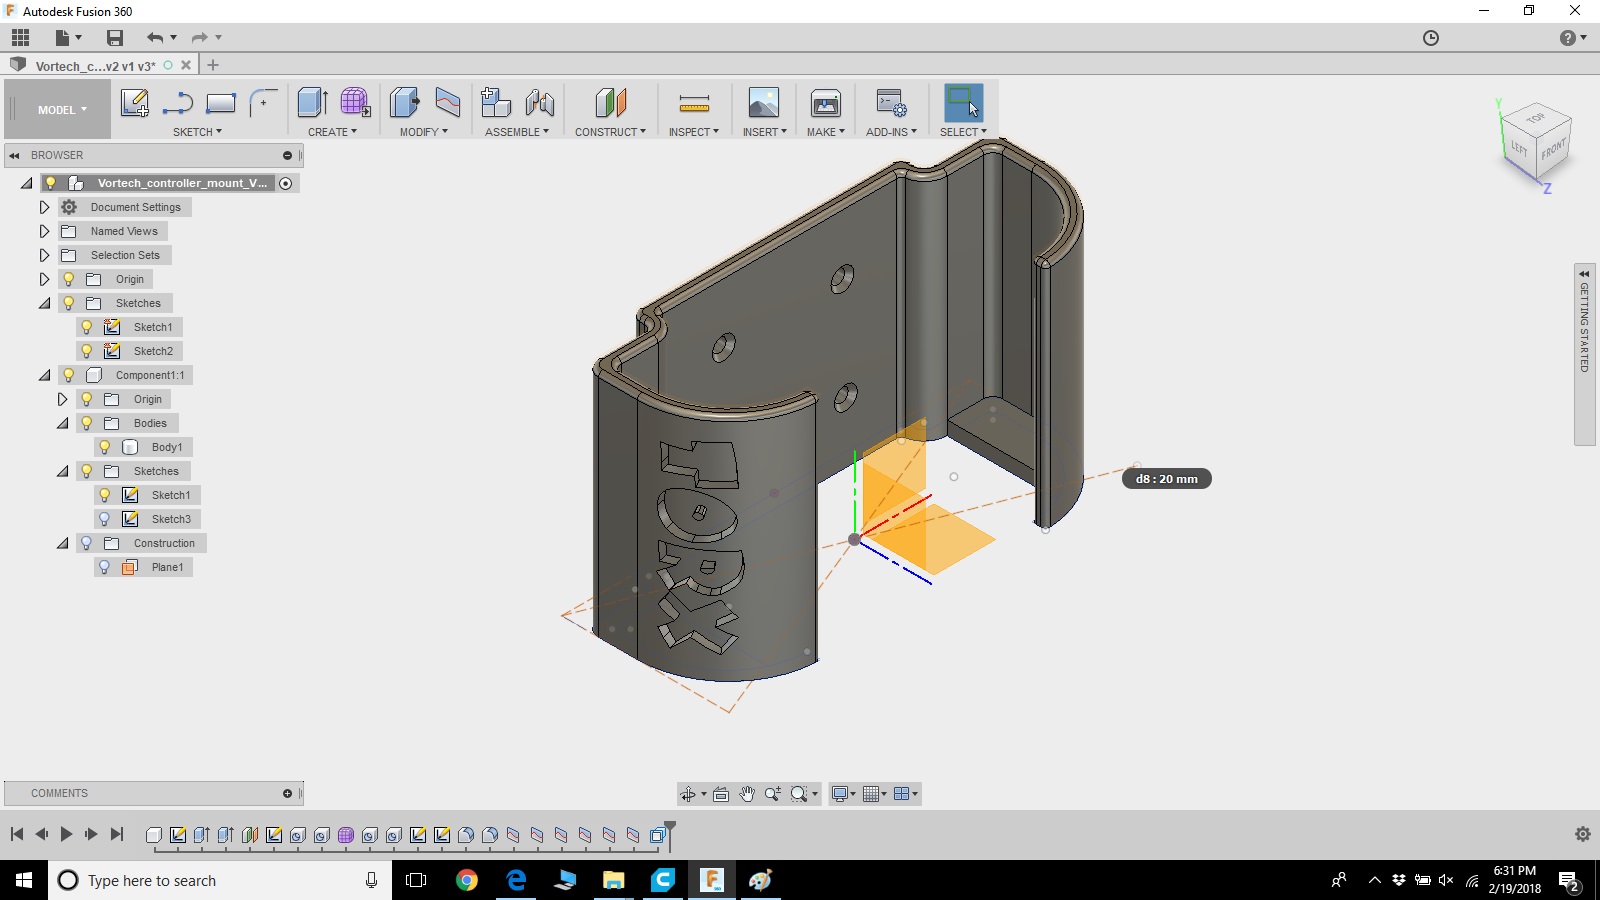
Task: Collapse the Component1:1 node
Action: (x=44, y=375)
